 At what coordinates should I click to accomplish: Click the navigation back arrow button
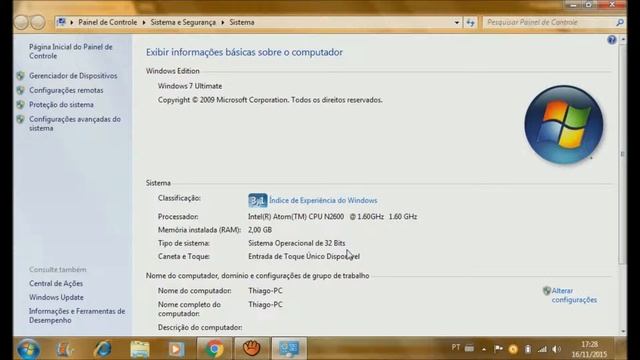(21, 22)
